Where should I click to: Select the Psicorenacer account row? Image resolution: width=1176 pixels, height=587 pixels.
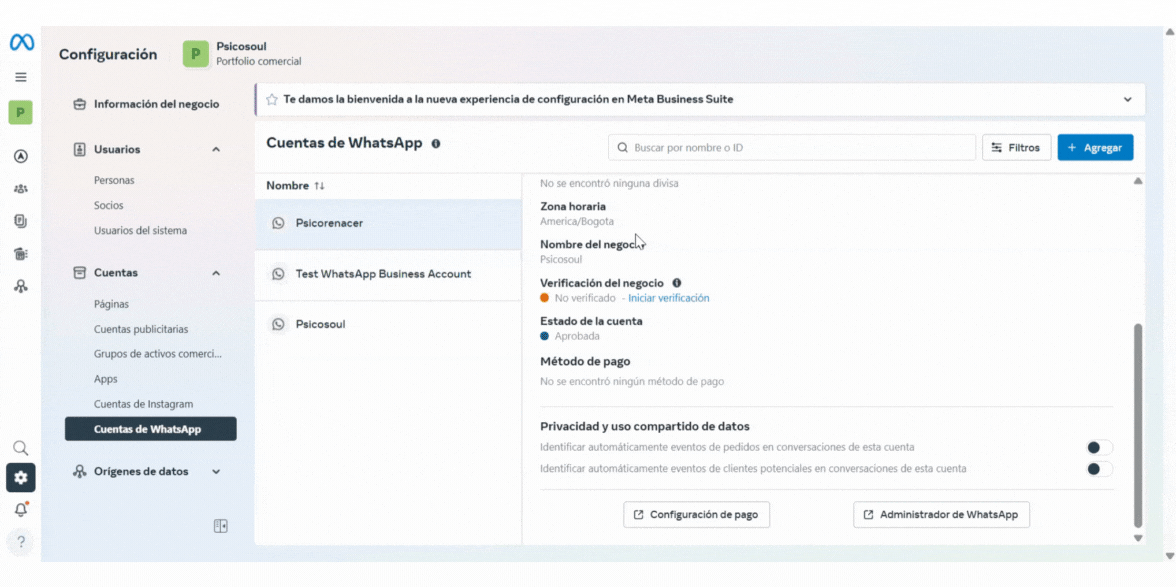(388, 223)
